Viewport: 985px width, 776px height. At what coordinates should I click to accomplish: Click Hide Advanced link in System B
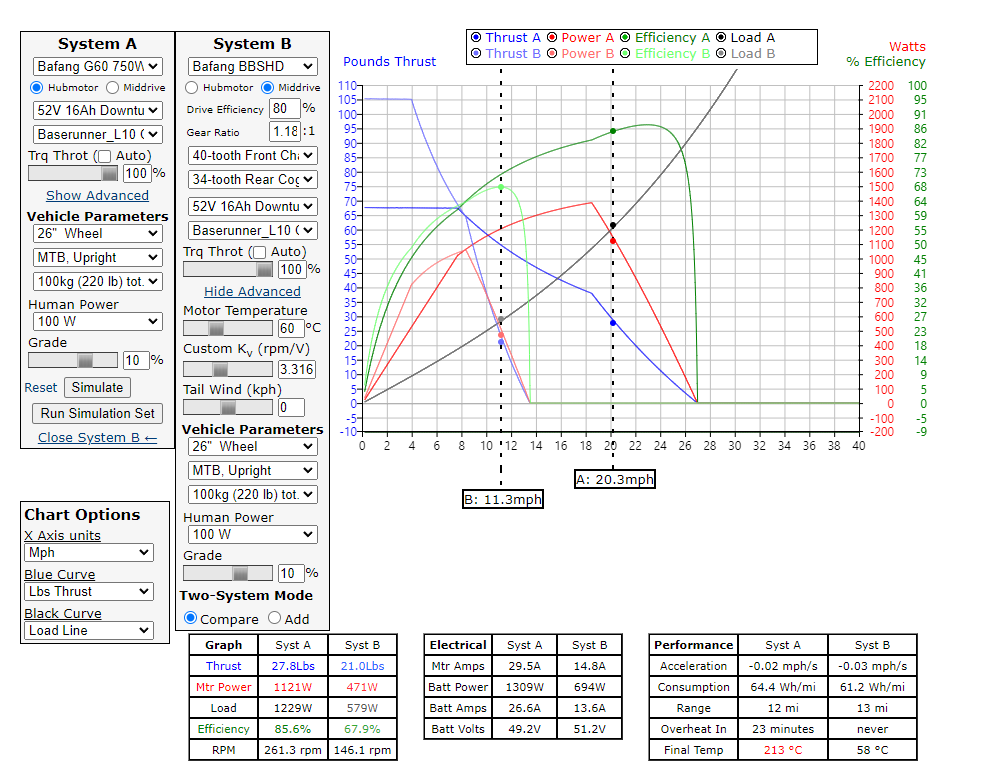tap(252, 292)
